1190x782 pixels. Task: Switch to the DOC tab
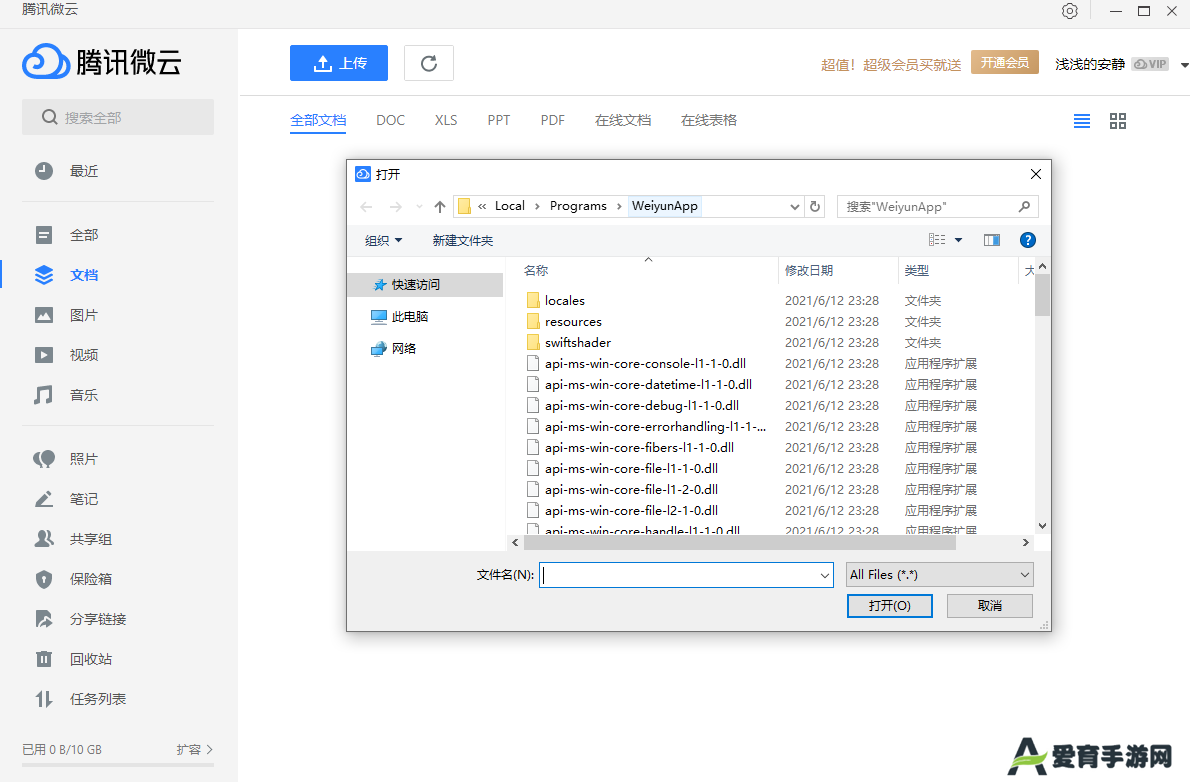390,120
